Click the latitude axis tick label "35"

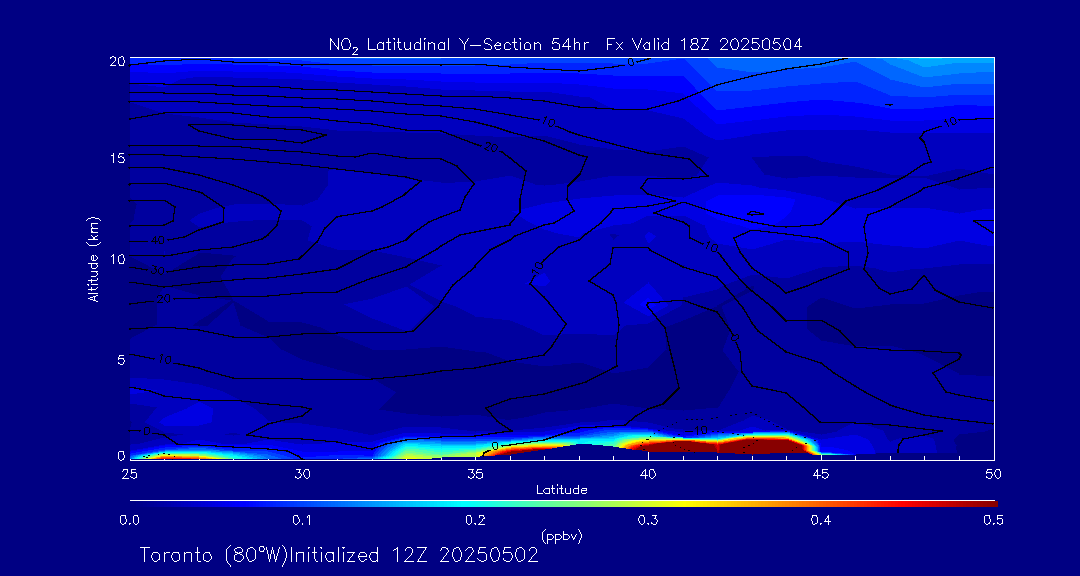pos(475,474)
